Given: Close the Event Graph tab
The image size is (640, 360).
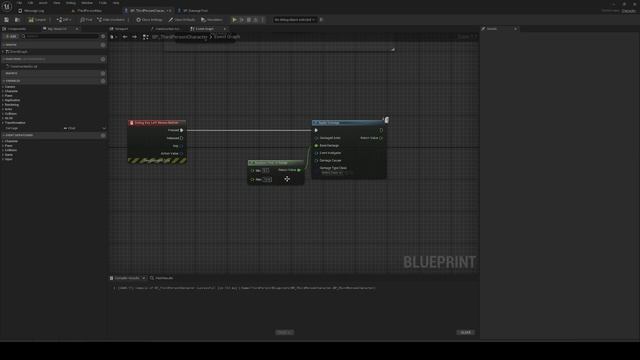Looking at the screenshot, I should click(x=224, y=29).
